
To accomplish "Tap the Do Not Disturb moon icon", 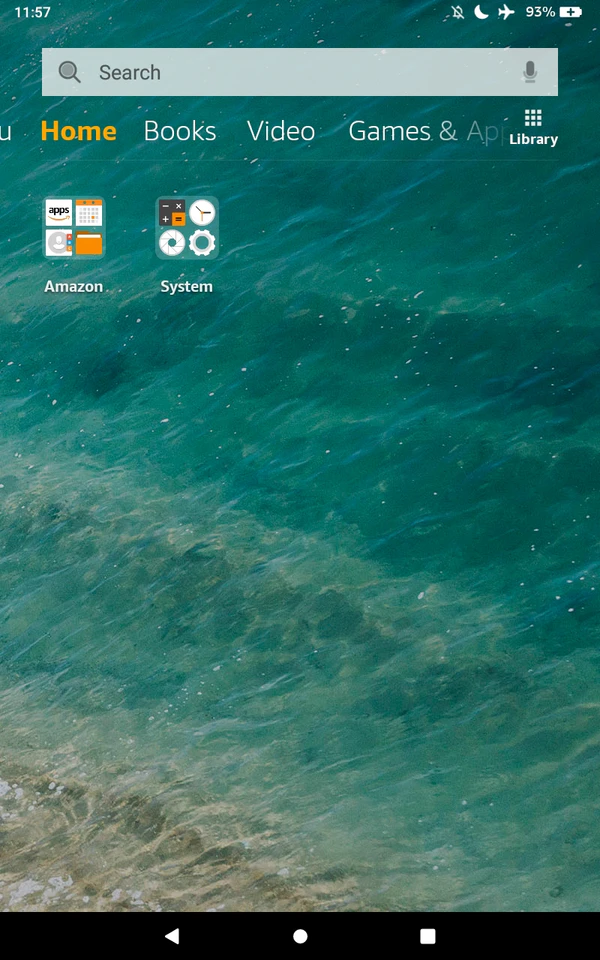I will (x=481, y=12).
